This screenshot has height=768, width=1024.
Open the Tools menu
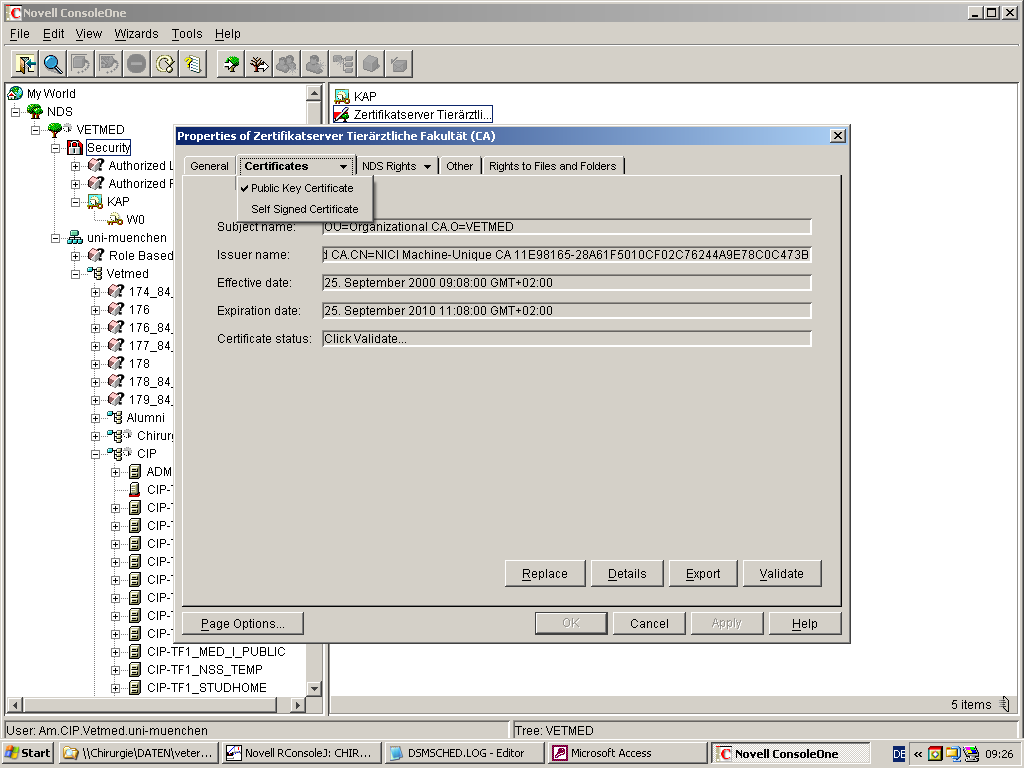[x=187, y=33]
